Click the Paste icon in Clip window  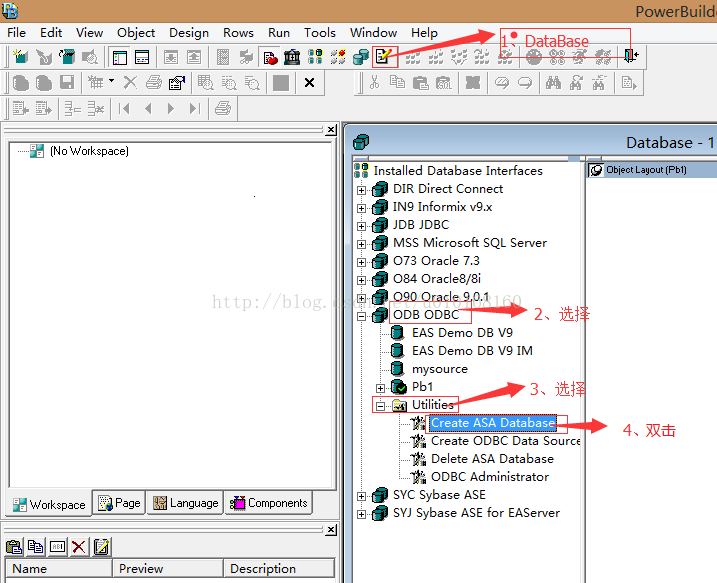(14, 546)
